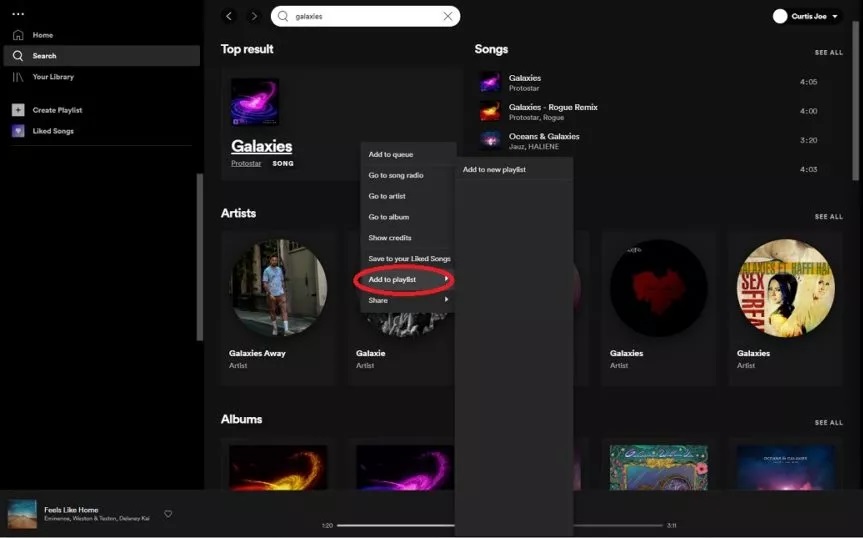
Task: Open Liked Songs heart icon
Action: (18, 131)
